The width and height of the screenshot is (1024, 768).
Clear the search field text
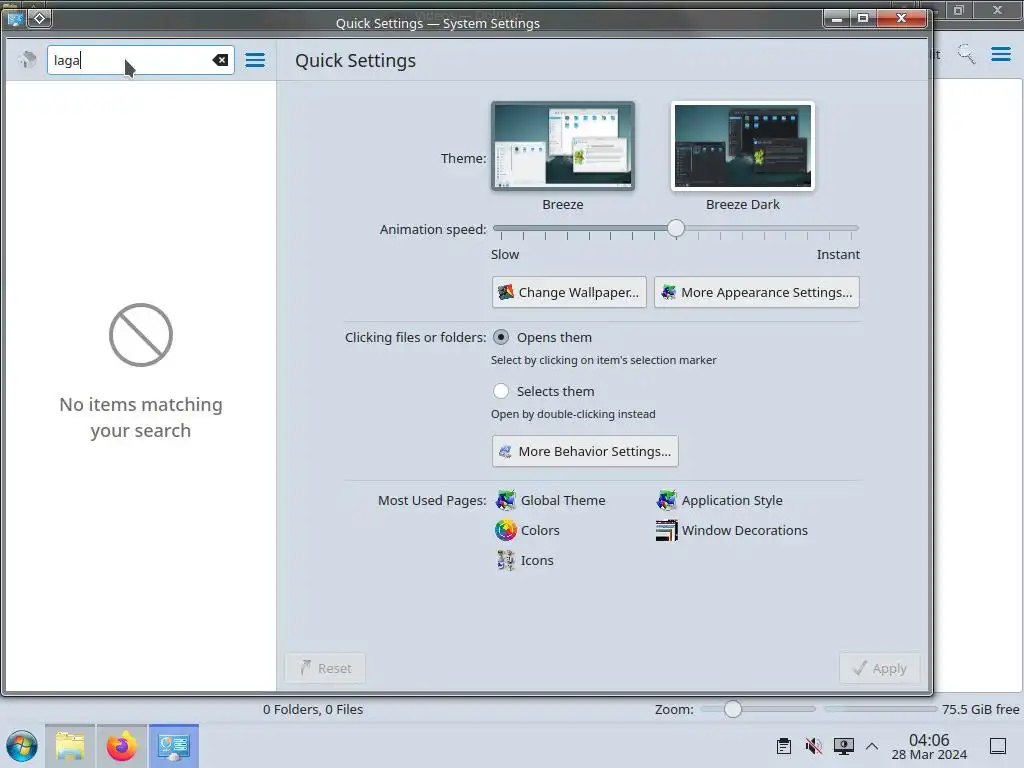pyautogui.click(x=220, y=60)
